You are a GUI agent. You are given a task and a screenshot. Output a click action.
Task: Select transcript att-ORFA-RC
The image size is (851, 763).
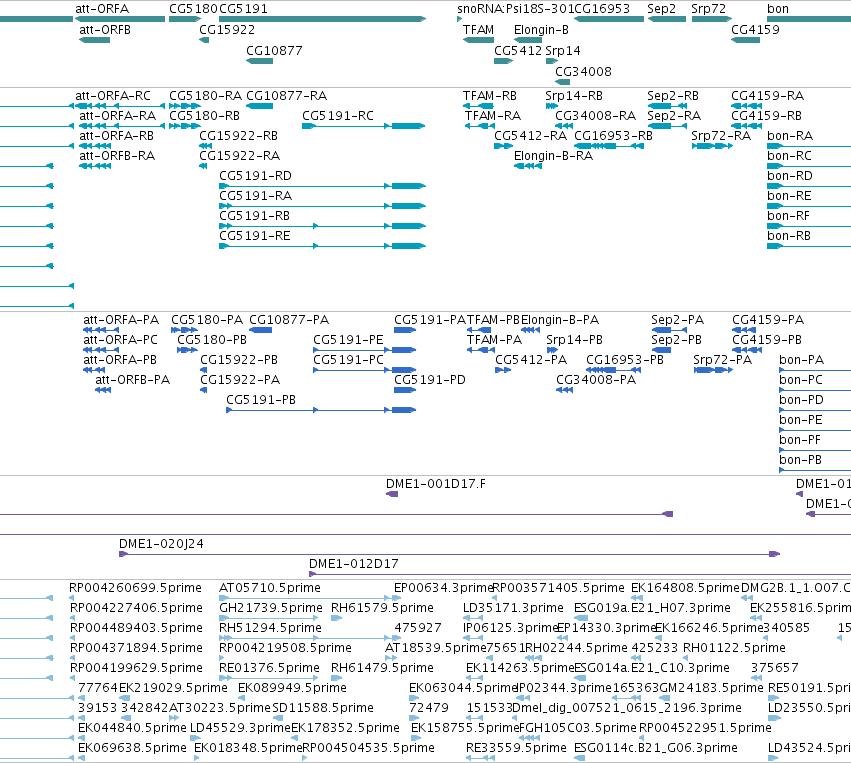click(113, 96)
